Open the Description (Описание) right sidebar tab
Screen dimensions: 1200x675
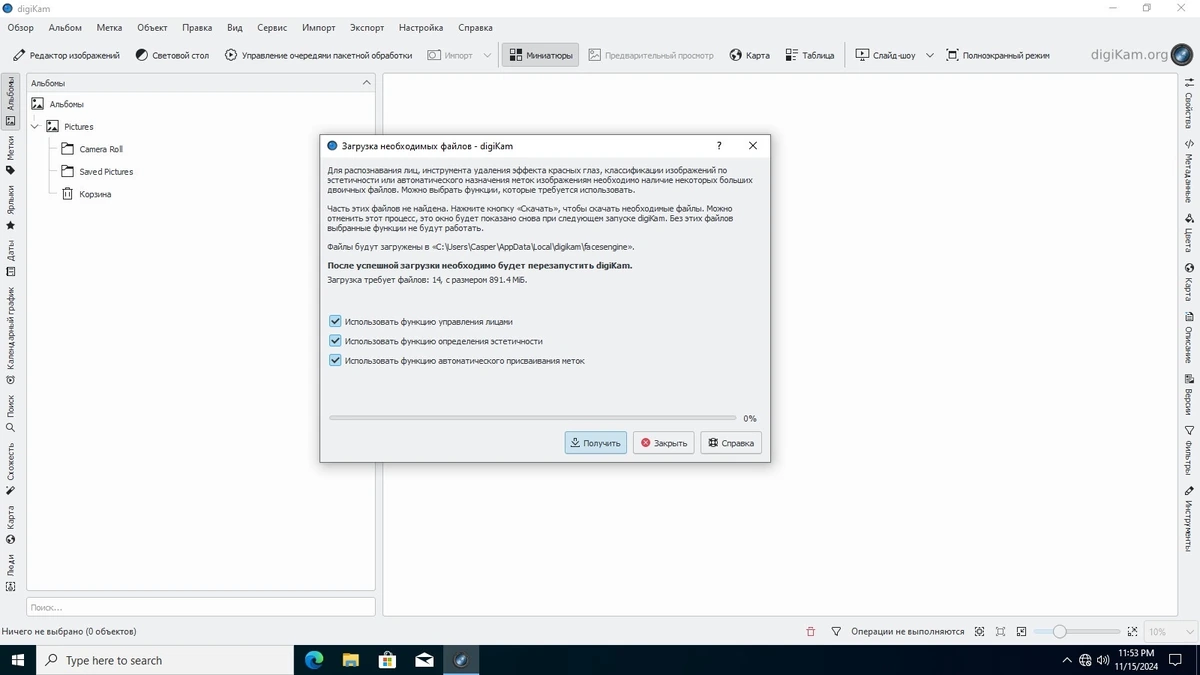coord(1189,337)
